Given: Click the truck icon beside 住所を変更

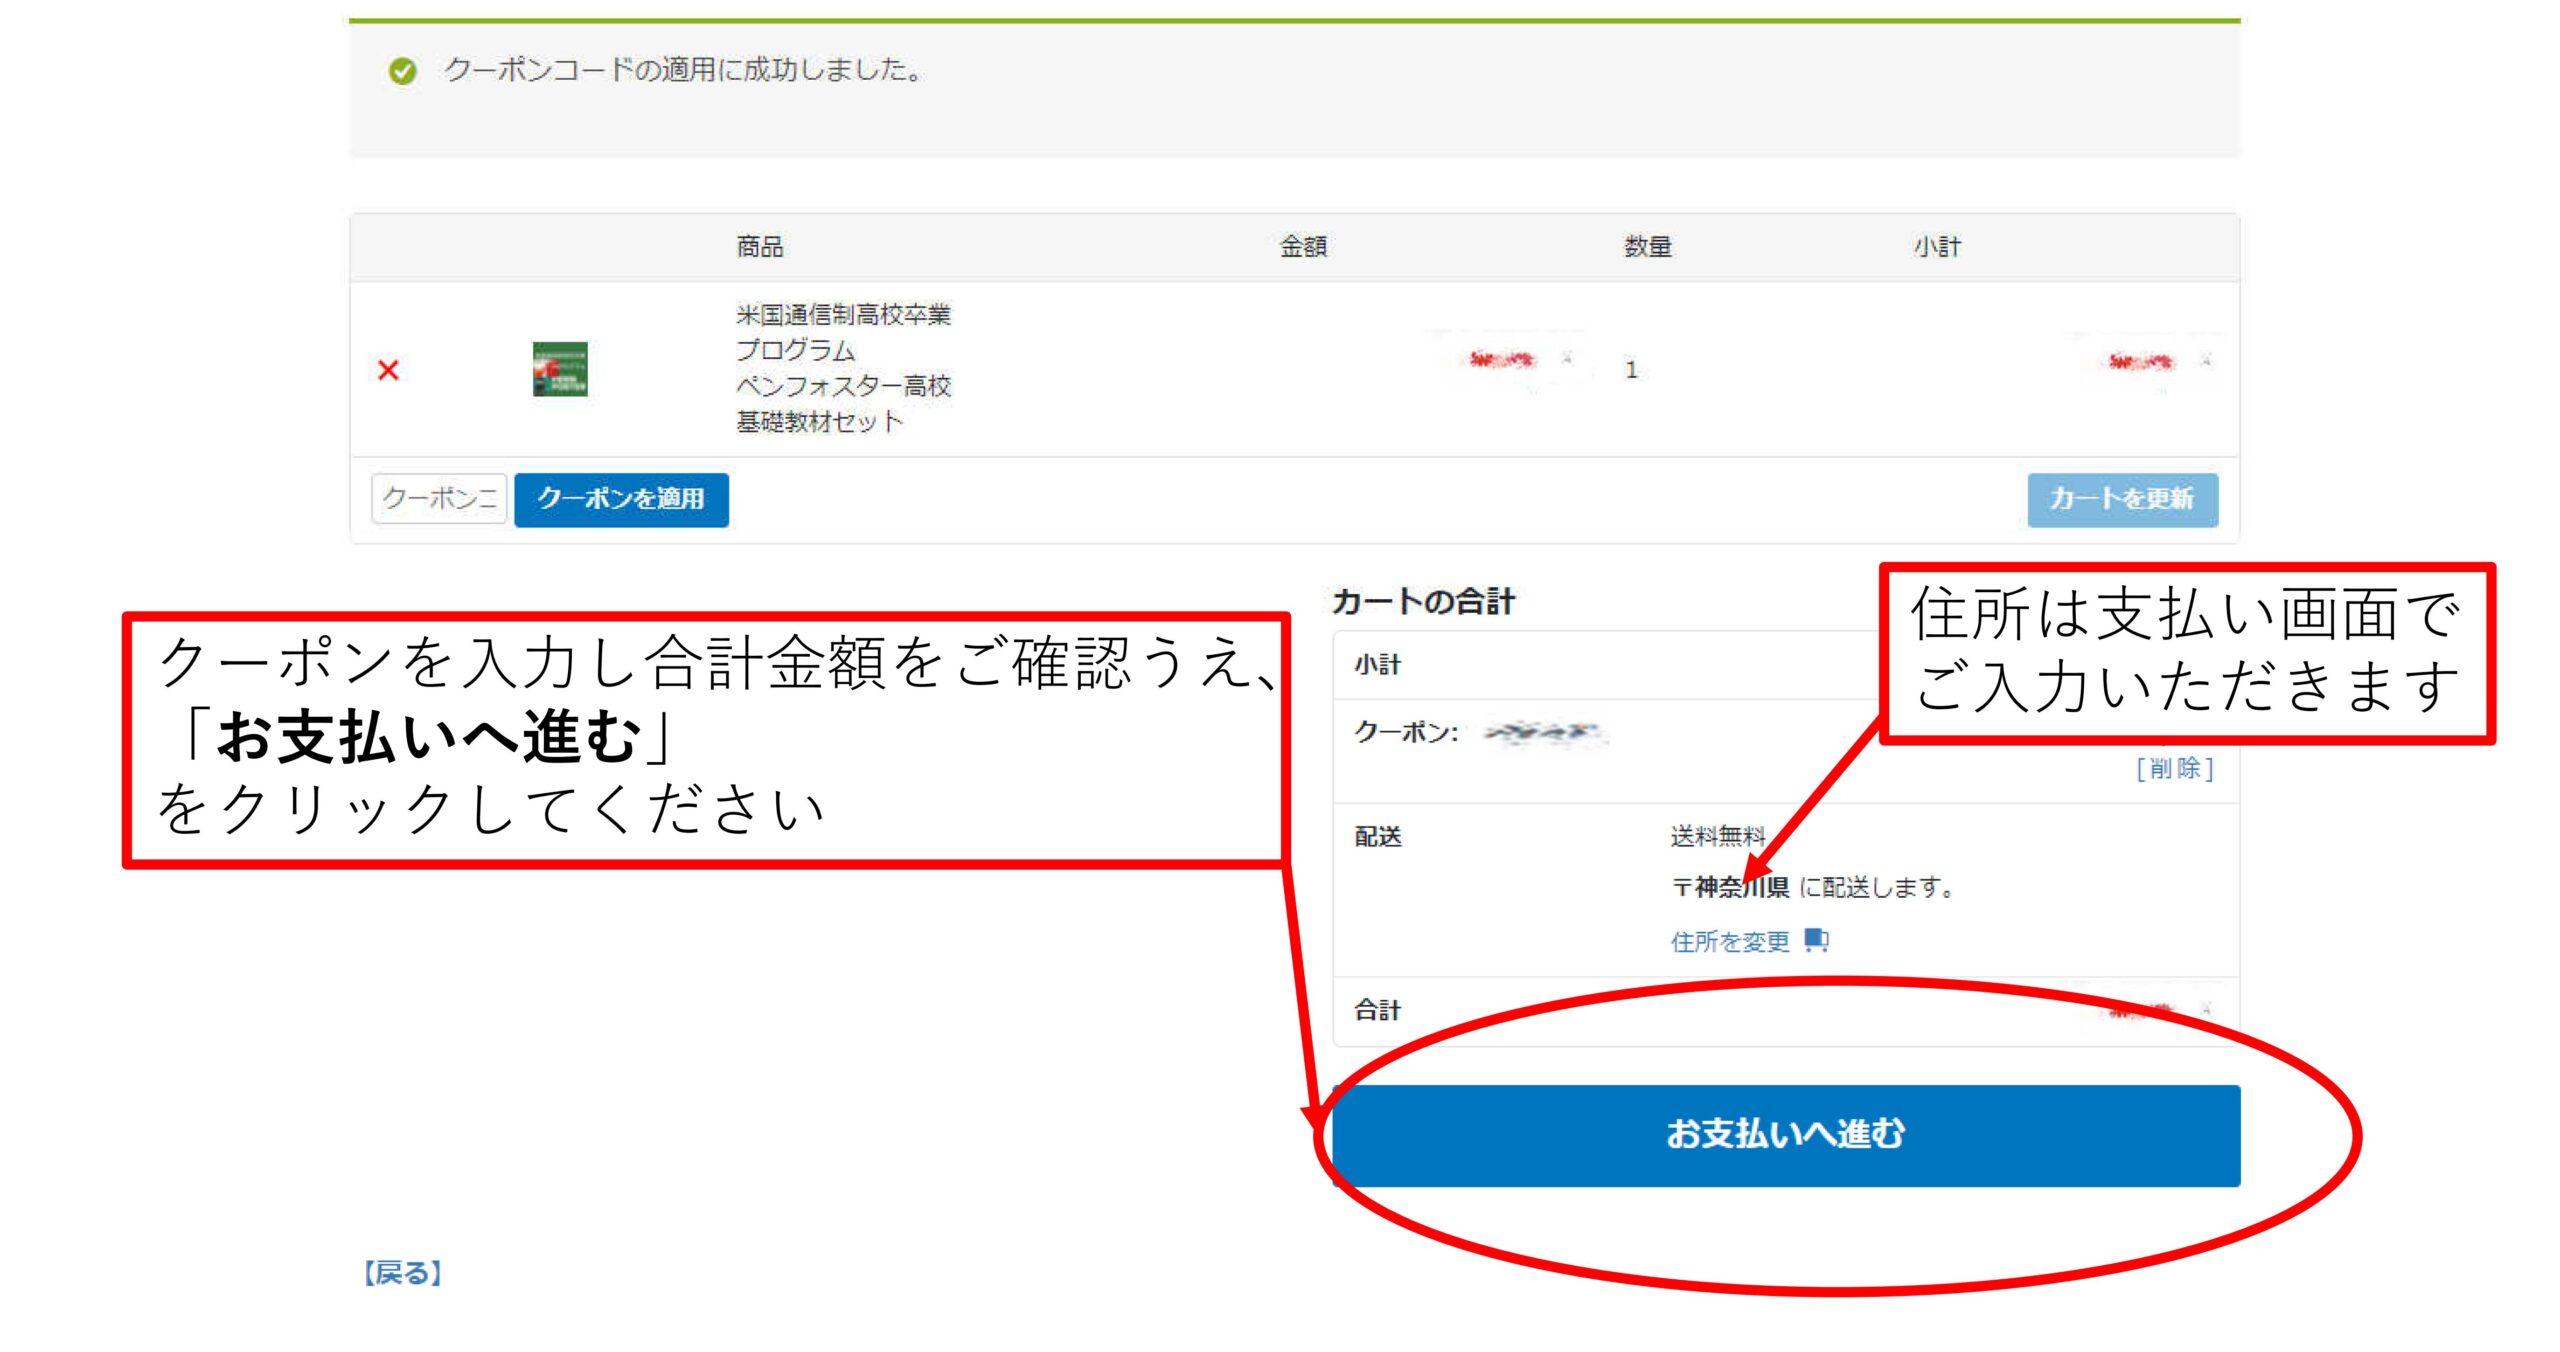Looking at the screenshot, I should [x=1816, y=940].
